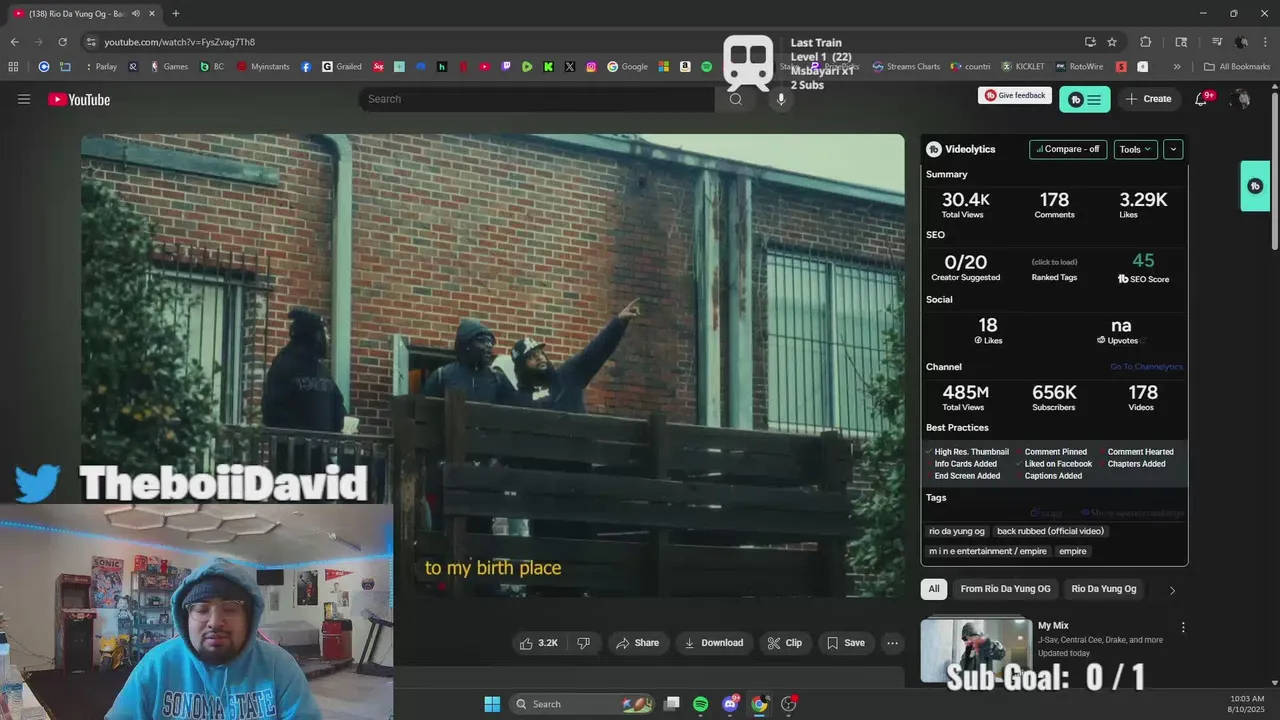This screenshot has width=1280, height=720.
Task: Show next filter chips with right arrow
Action: pos(1172,590)
